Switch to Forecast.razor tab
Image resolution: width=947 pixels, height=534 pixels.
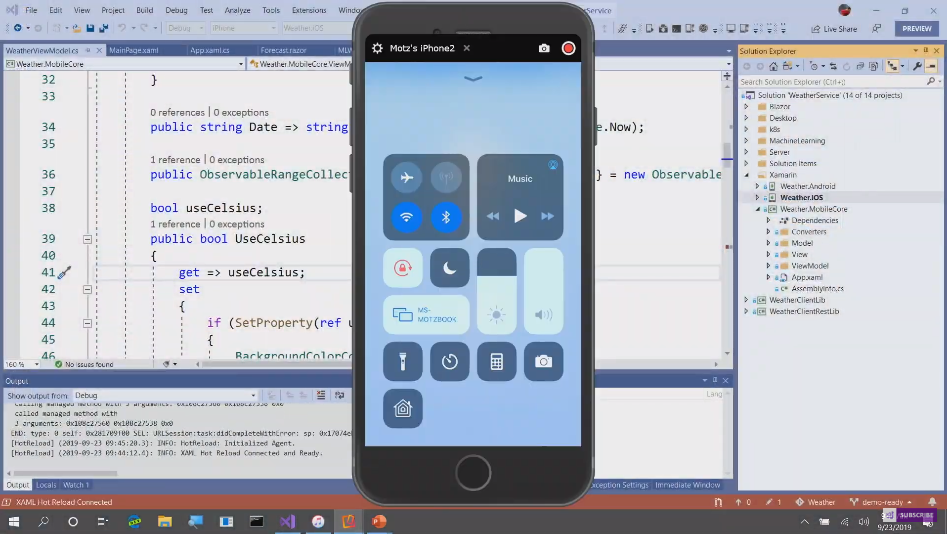pyautogui.click(x=283, y=50)
